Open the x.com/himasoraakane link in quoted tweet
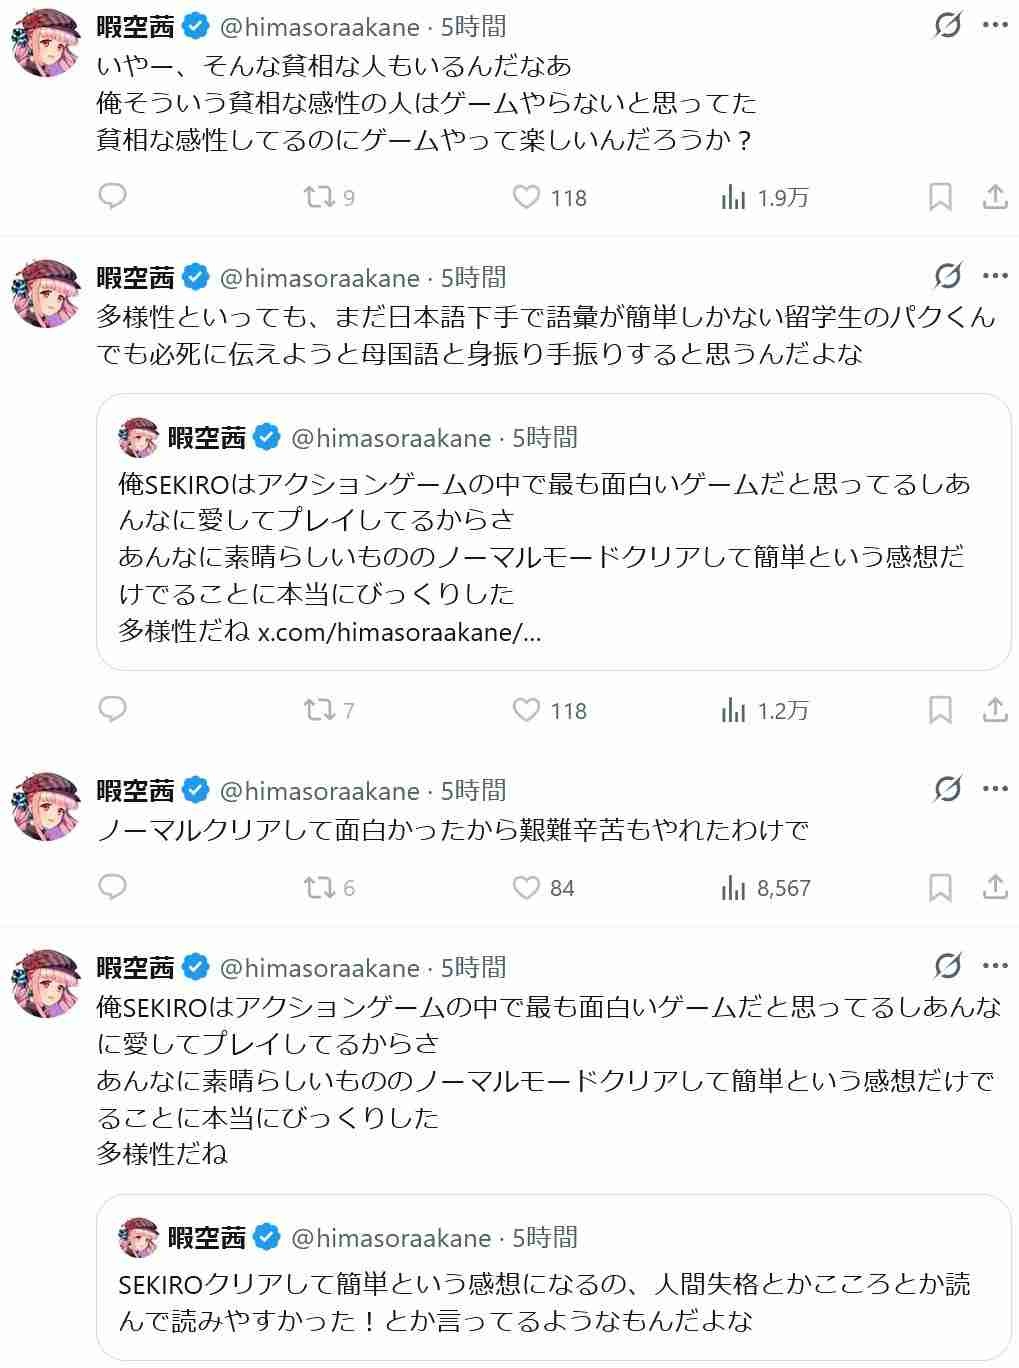The height and width of the screenshot is (1368, 1019). [400, 632]
